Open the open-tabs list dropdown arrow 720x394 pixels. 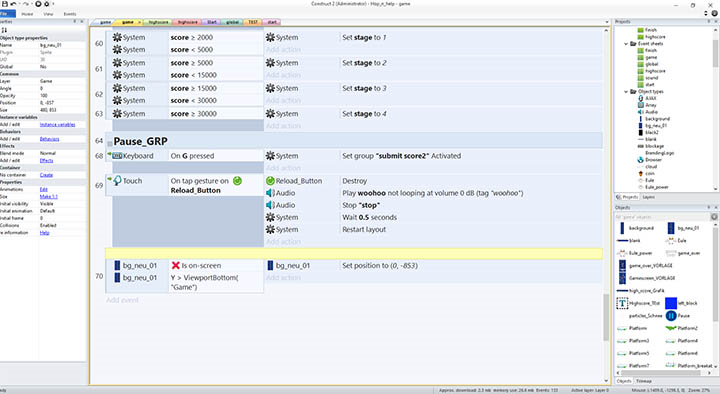pyautogui.click(x=607, y=22)
